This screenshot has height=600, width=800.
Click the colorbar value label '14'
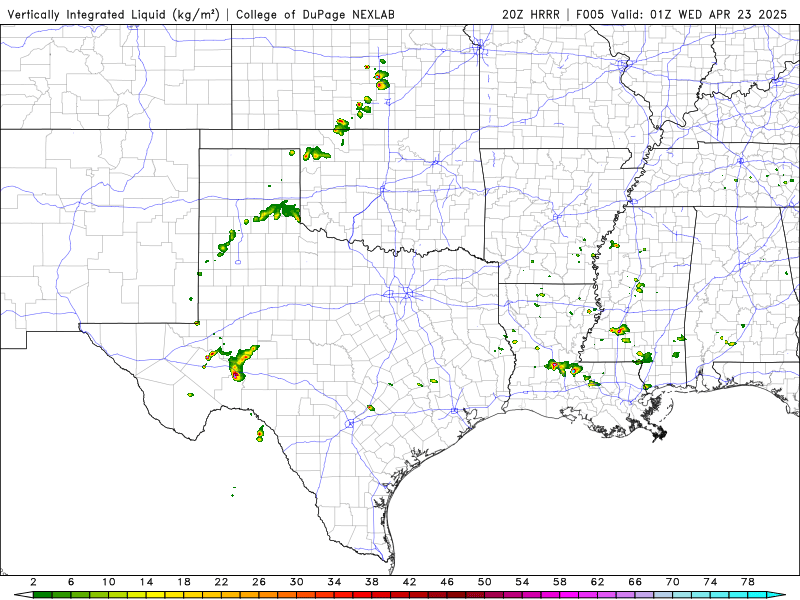[x=146, y=582]
